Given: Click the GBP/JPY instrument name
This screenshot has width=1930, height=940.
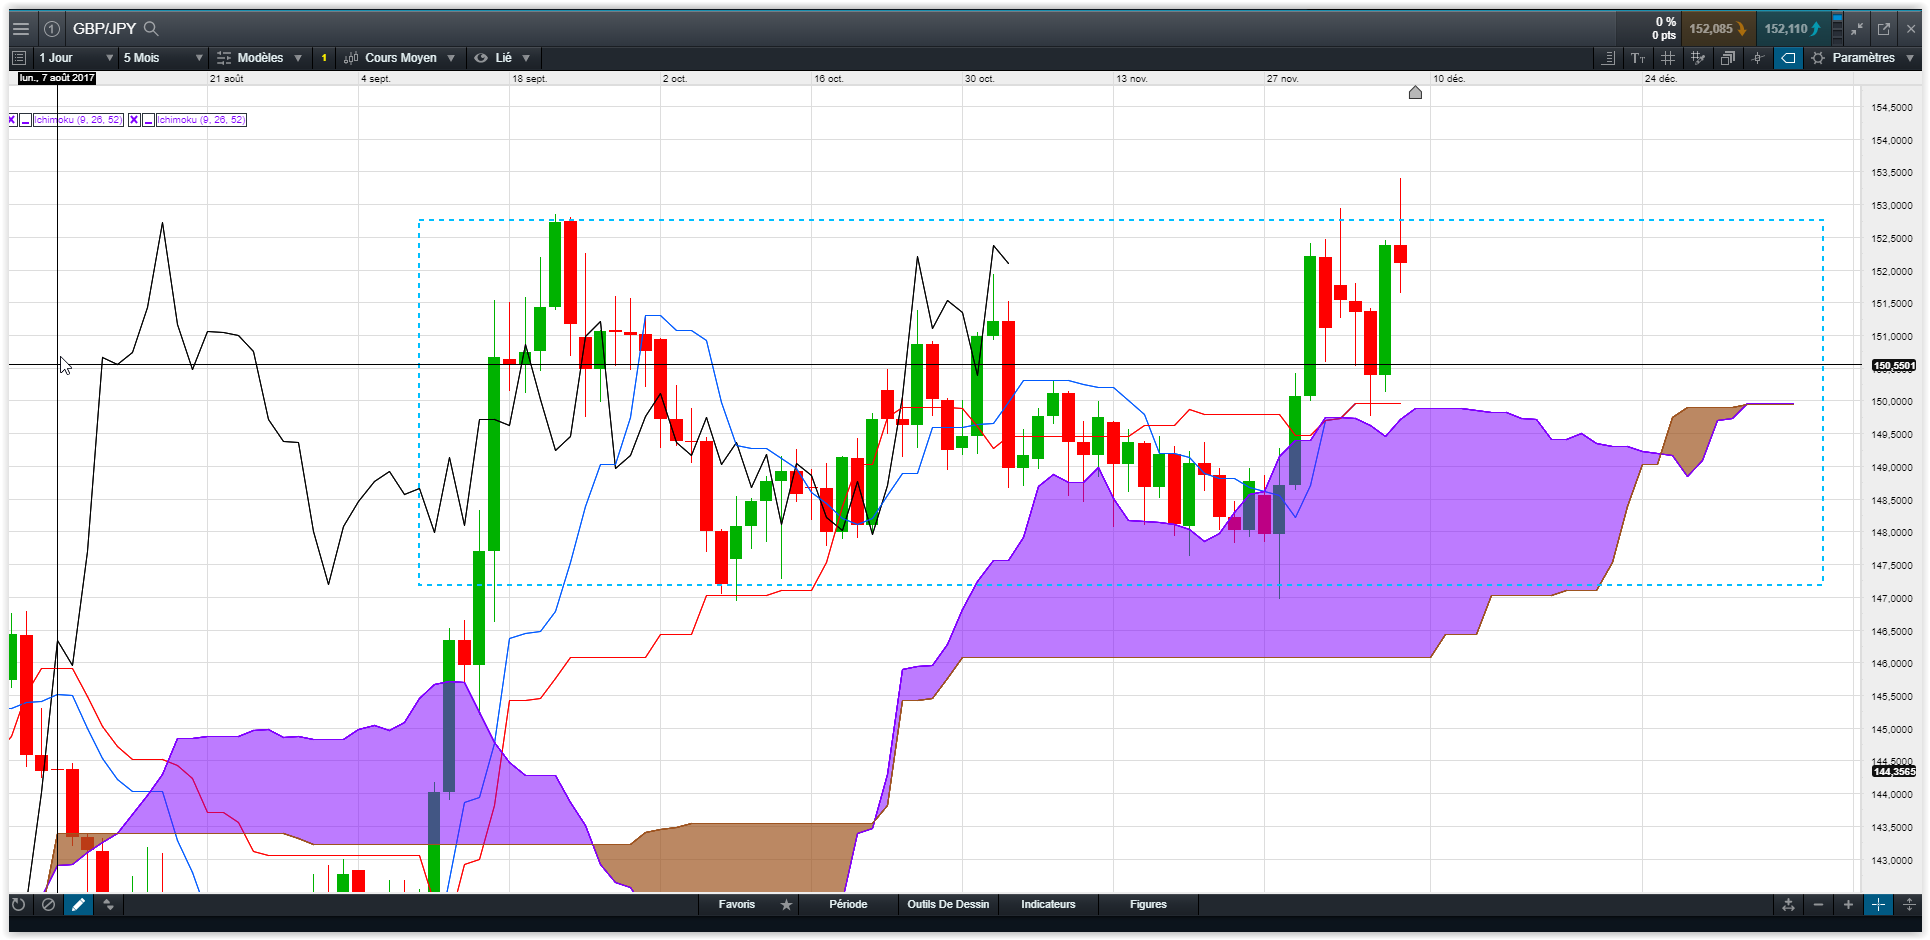Looking at the screenshot, I should [x=104, y=29].
